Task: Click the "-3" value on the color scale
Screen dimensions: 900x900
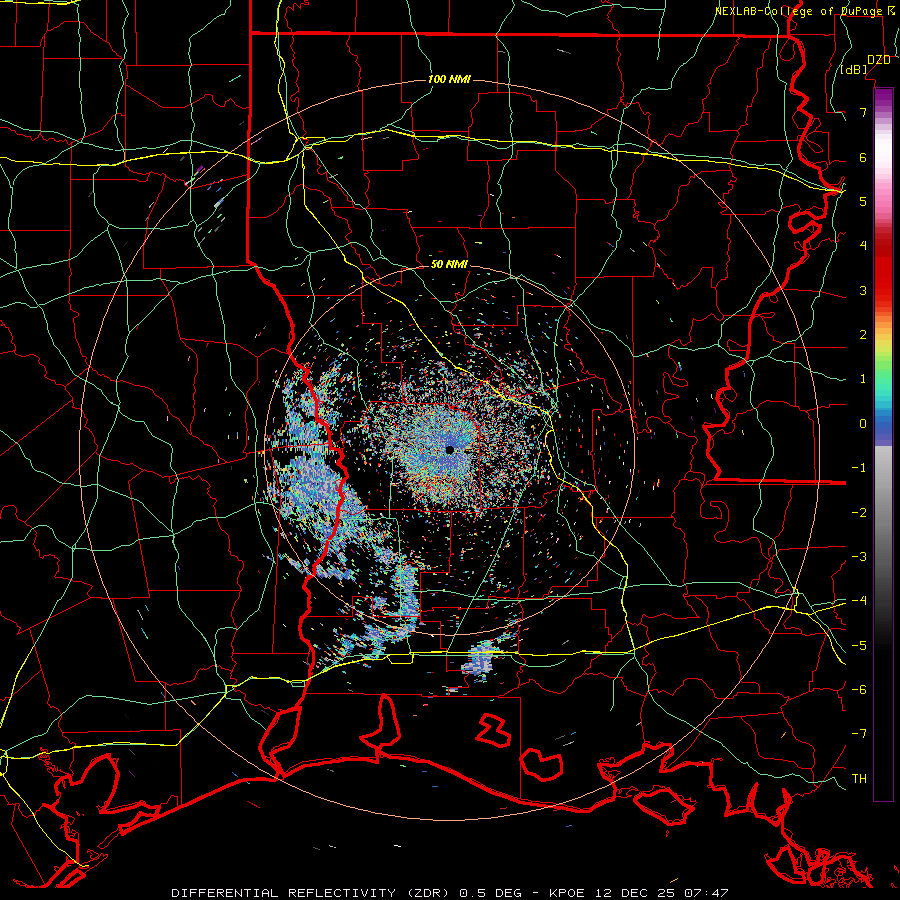Action: click(x=859, y=557)
